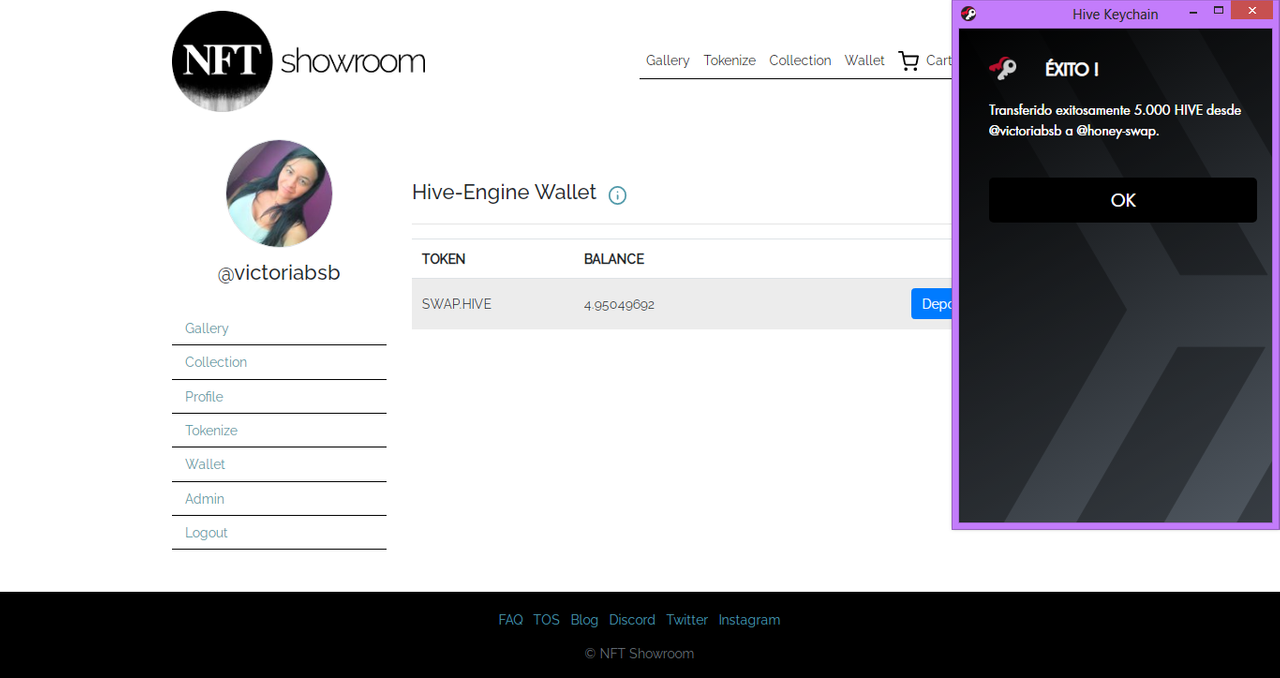This screenshot has height=678, width=1280.
Task: Click the transfer success message text
Action: pos(1115,120)
